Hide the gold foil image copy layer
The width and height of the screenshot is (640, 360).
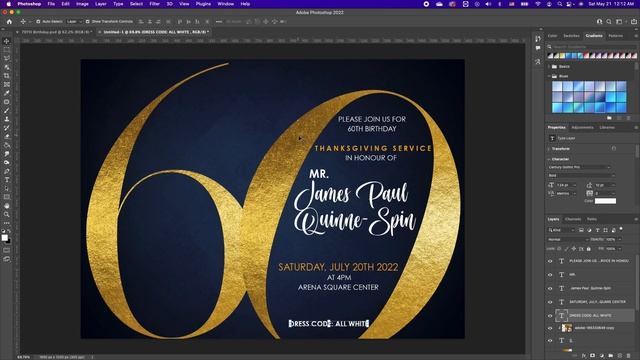click(x=550, y=328)
